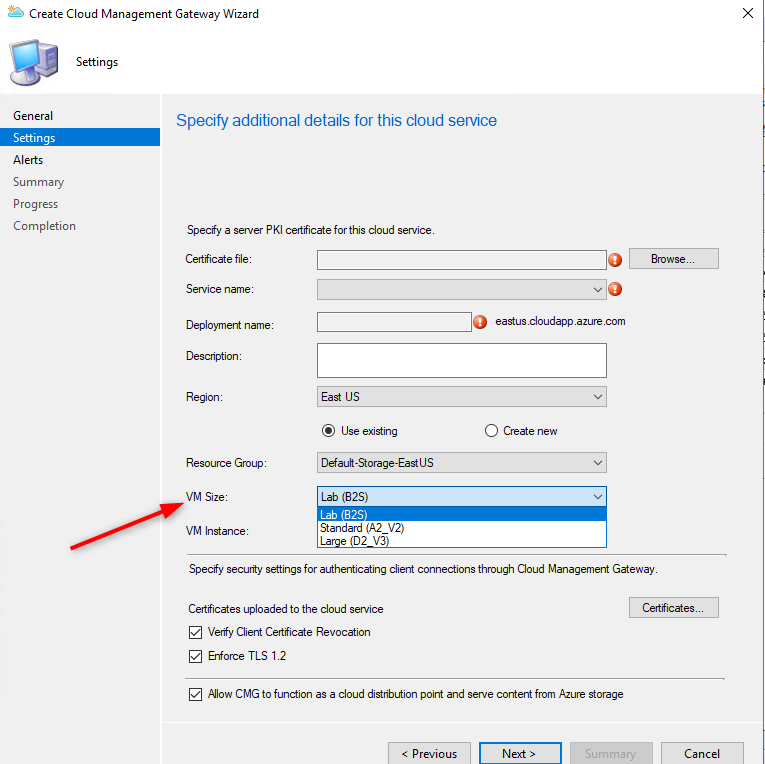Choose Standard (A2_V2) from VM Size list
765x764 pixels.
tap(362, 528)
